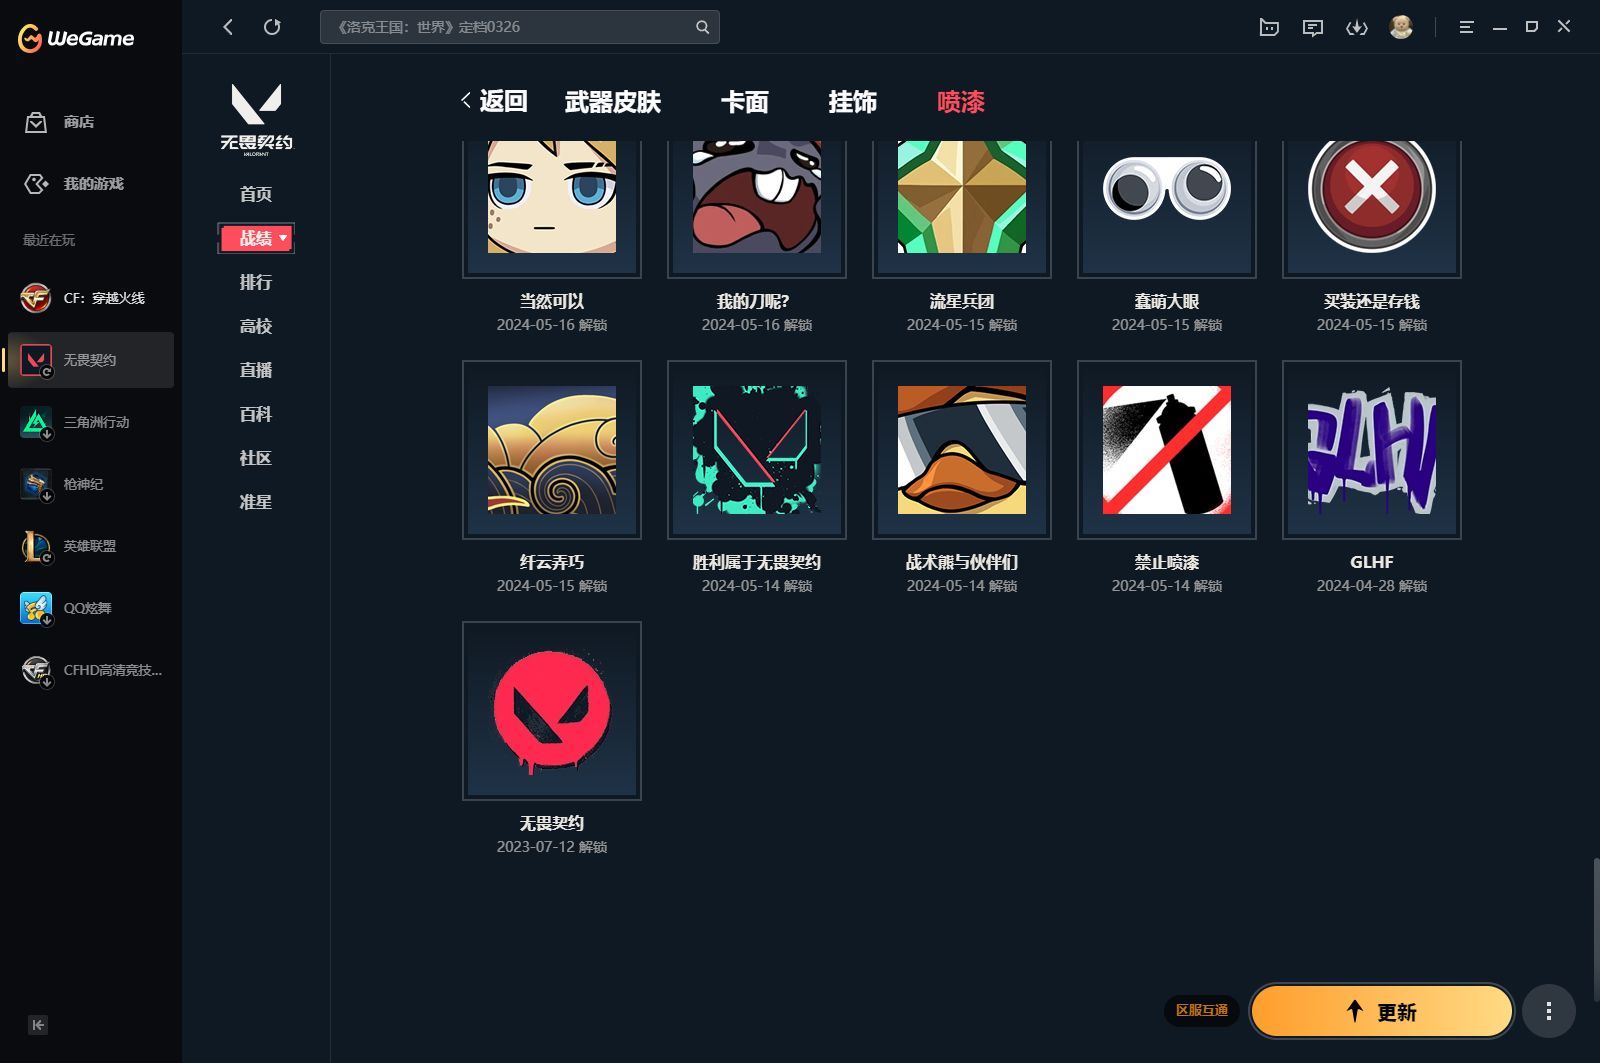
Task: Open the hamburger menu in title bar
Action: (1466, 27)
